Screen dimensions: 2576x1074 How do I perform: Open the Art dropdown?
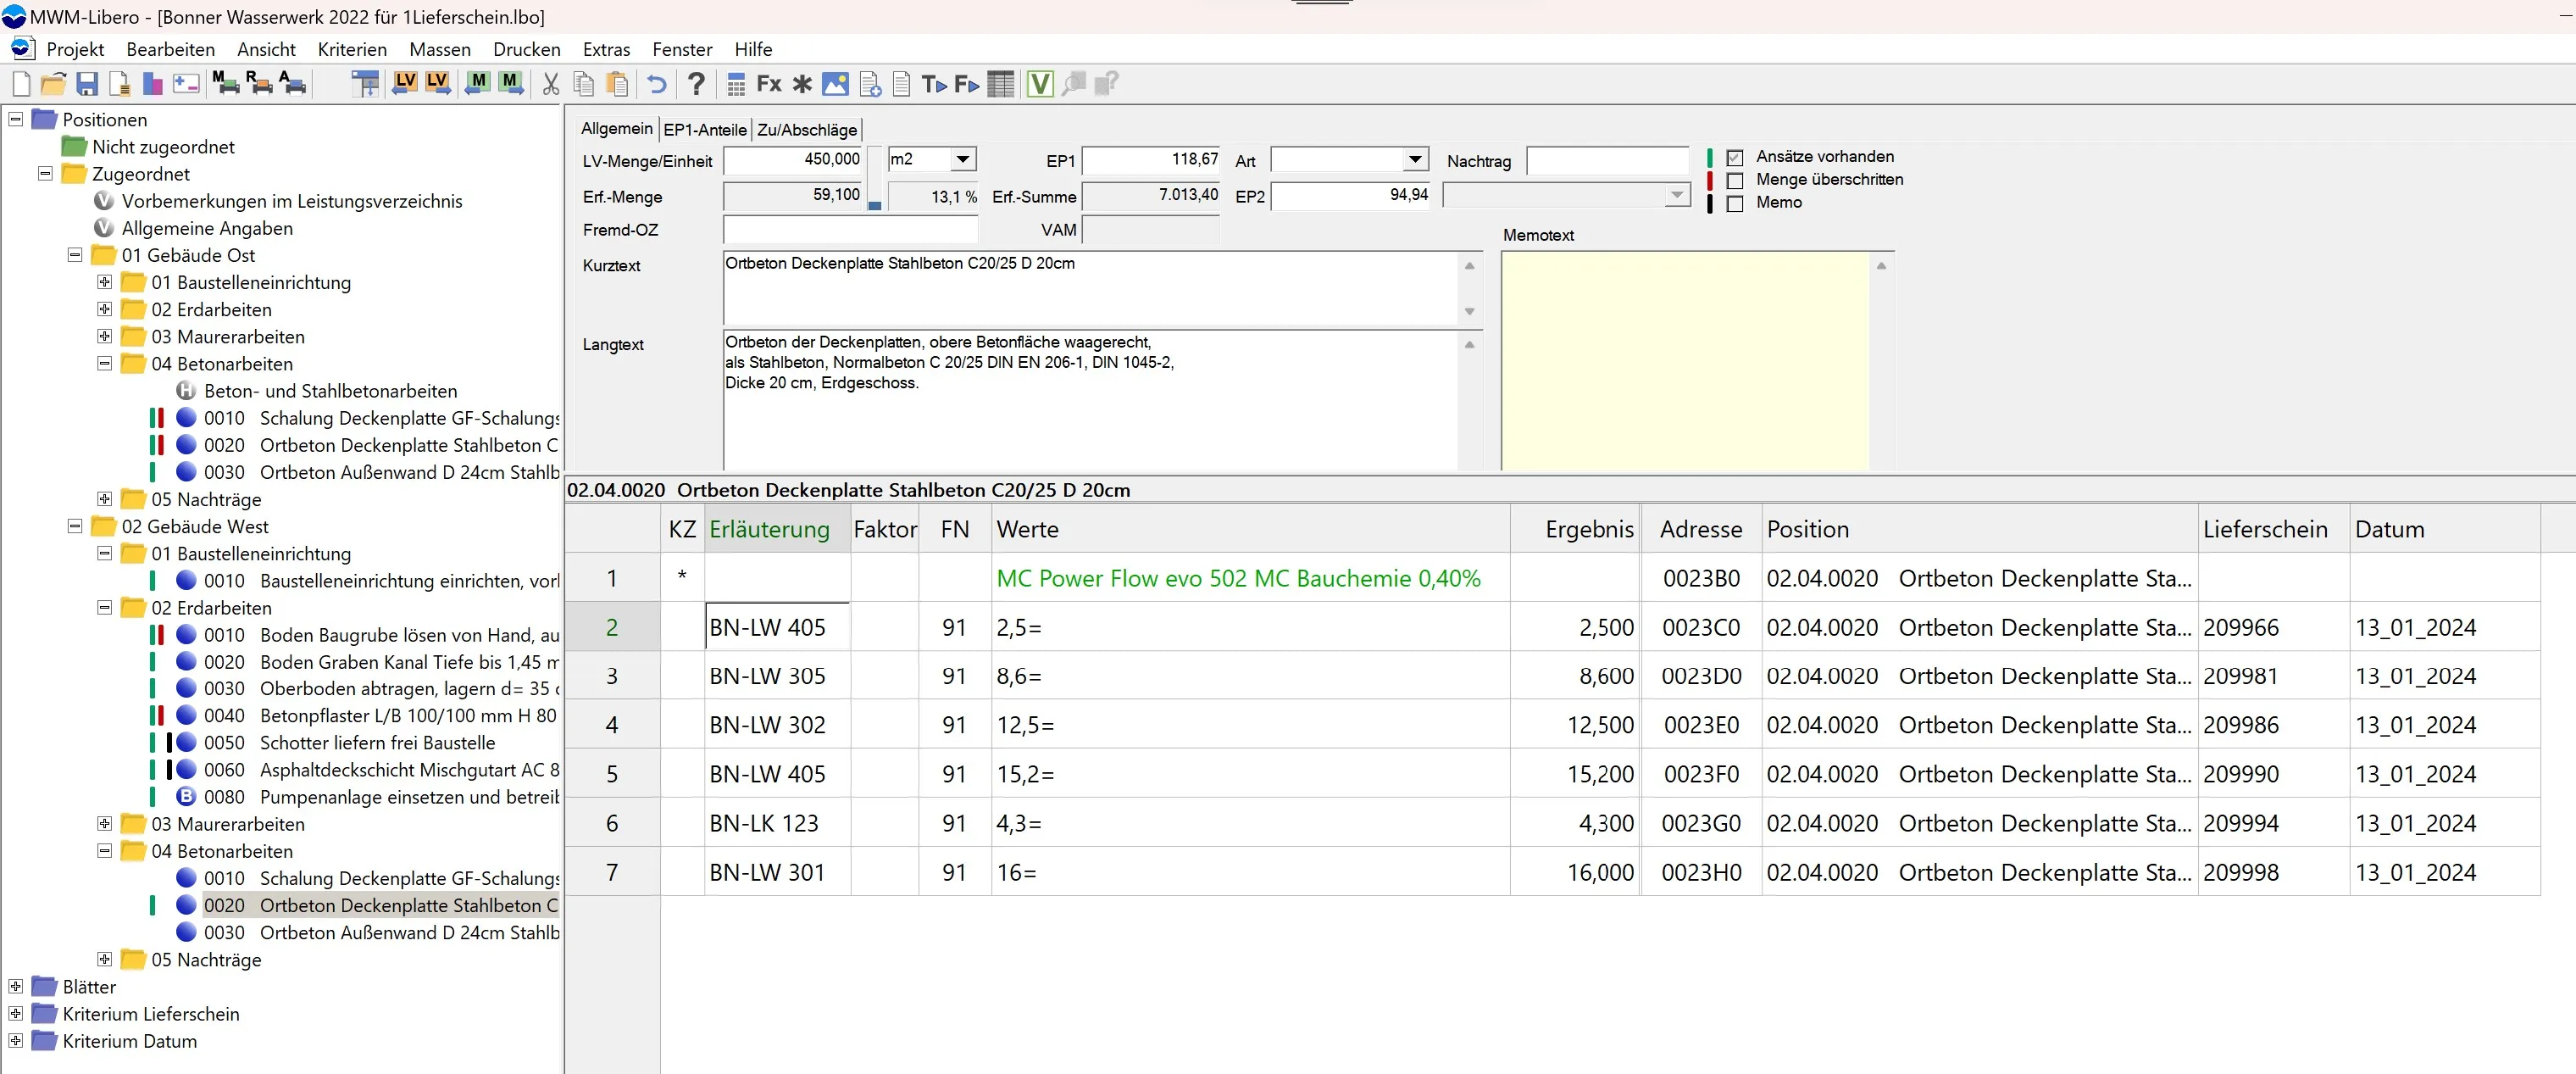pyautogui.click(x=1415, y=159)
